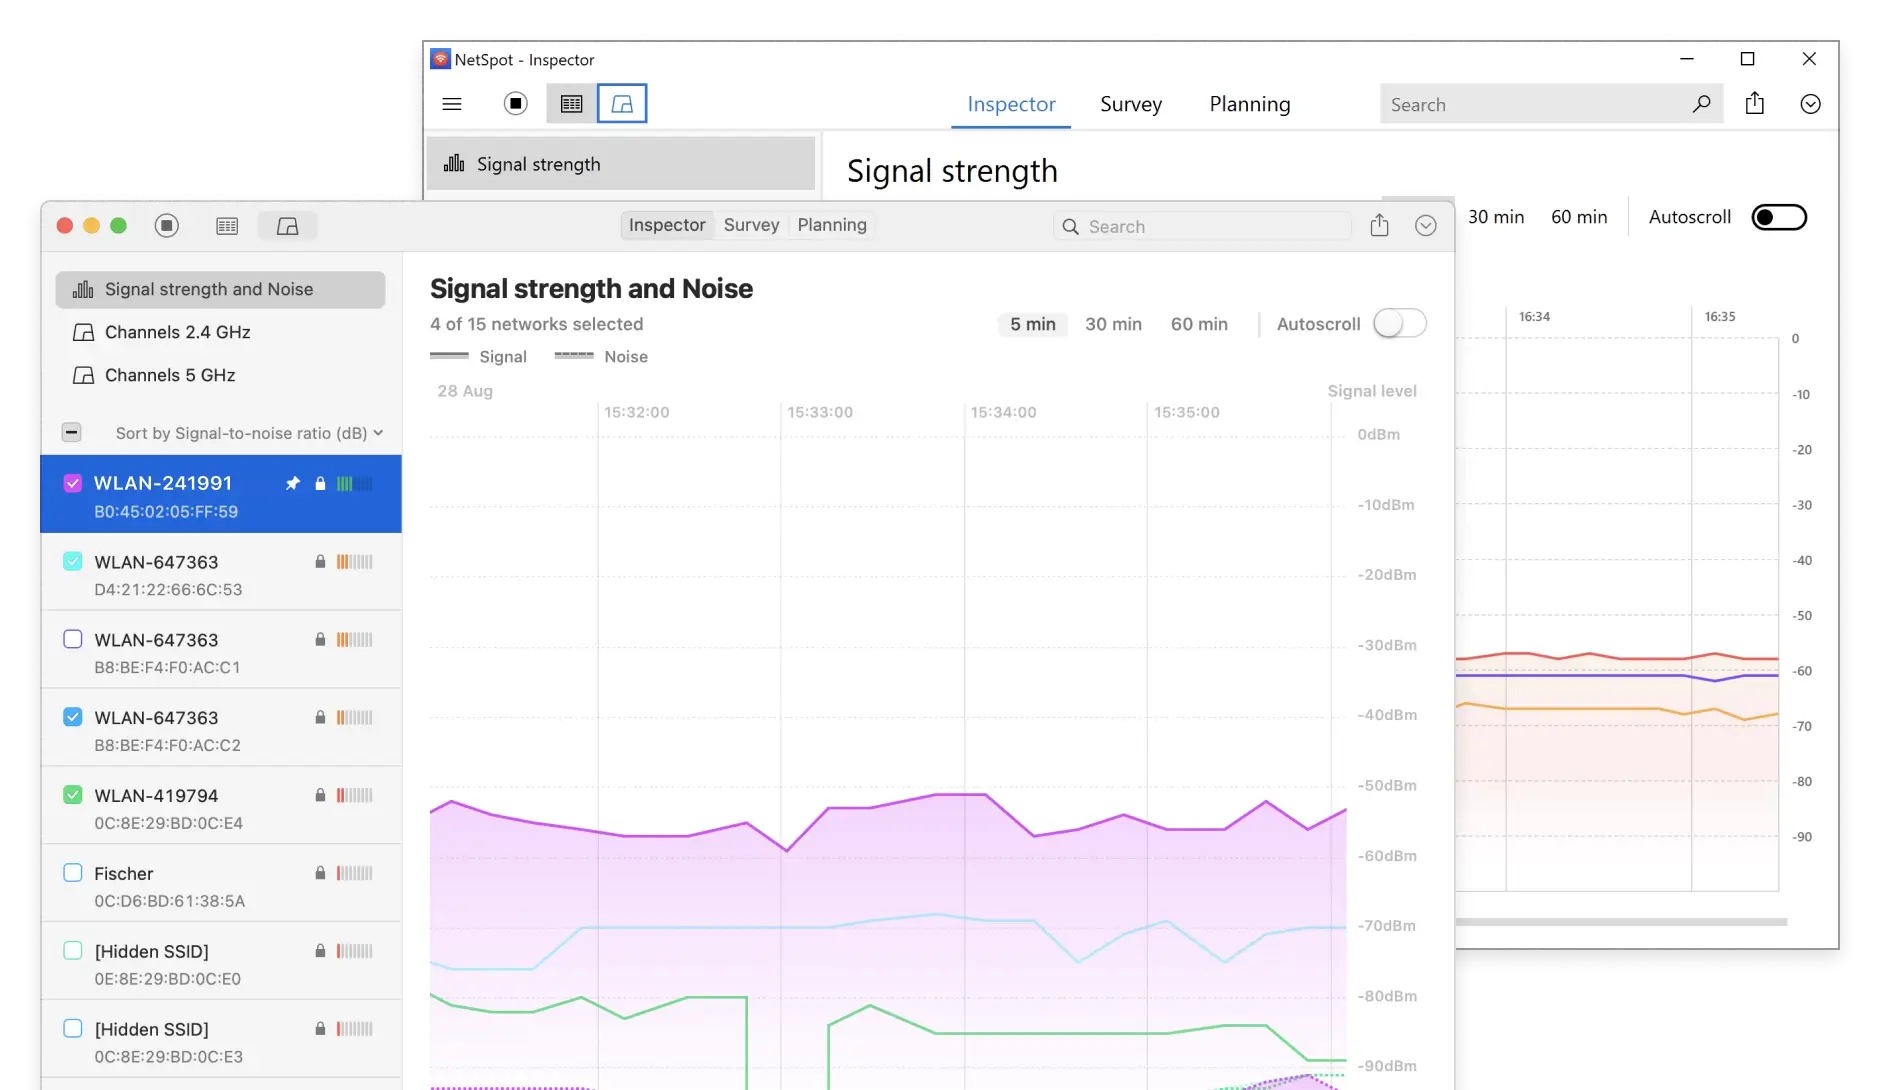Uncheck WLAN-241991 network checkbox
The width and height of the screenshot is (1880, 1090).
coord(73,484)
